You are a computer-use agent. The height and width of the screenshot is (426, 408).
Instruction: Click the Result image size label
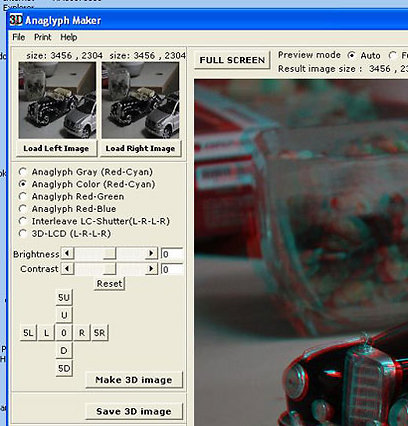tap(320, 69)
